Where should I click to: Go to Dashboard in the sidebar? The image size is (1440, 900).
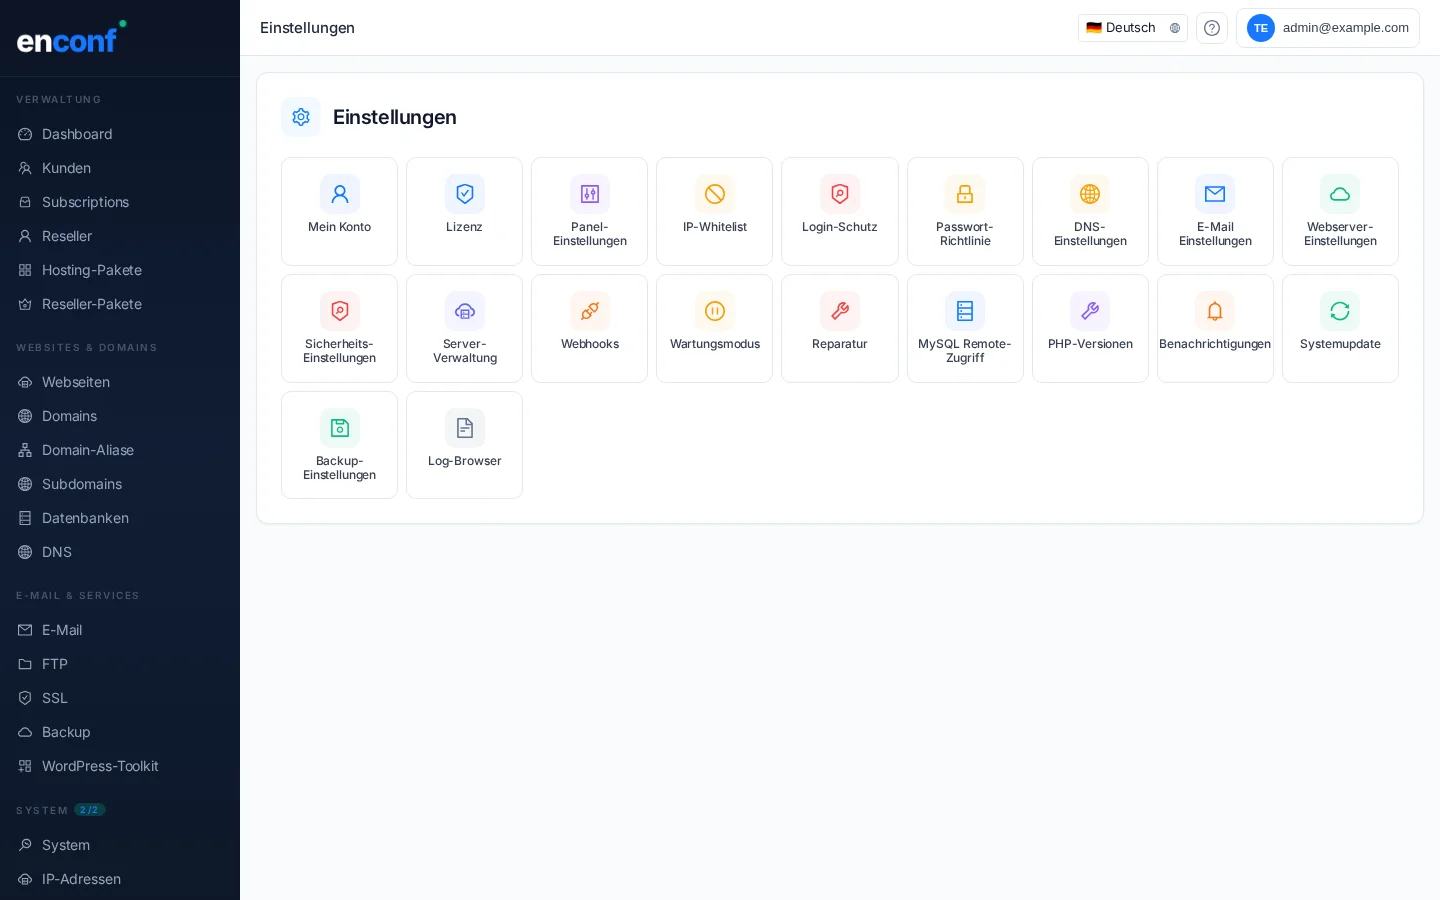click(x=77, y=134)
